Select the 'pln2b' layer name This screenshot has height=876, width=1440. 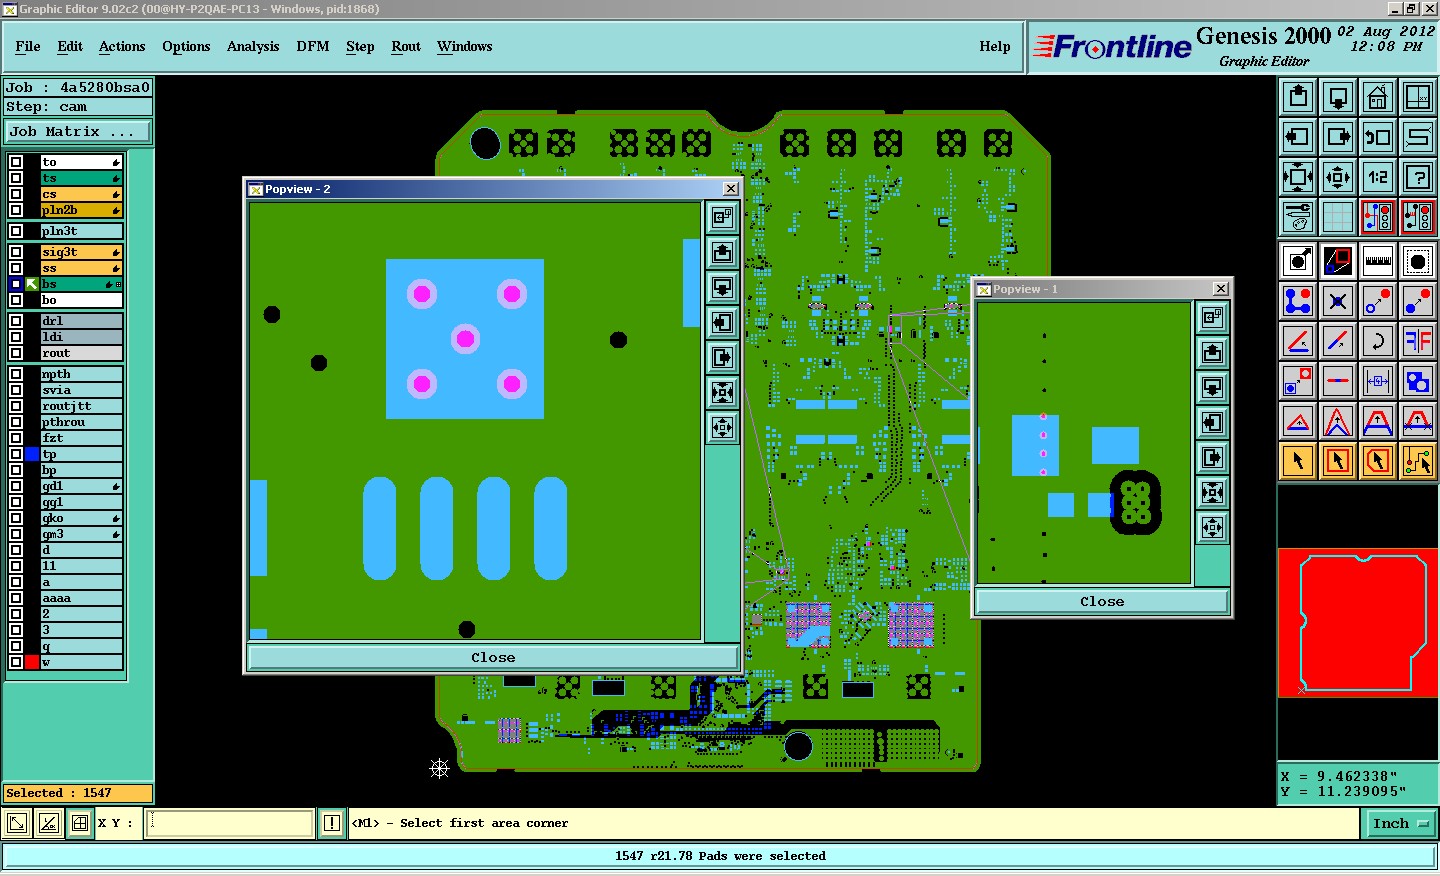(81, 210)
